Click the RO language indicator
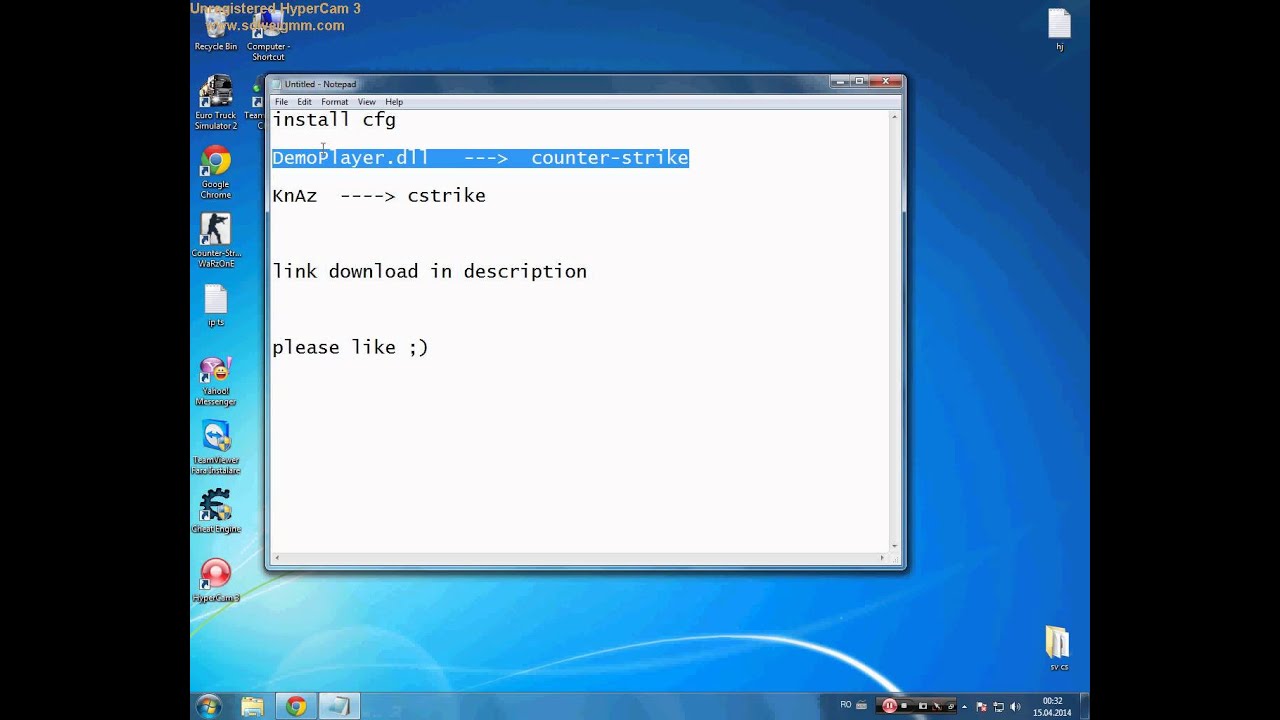The image size is (1280, 720). [x=846, y=705]
